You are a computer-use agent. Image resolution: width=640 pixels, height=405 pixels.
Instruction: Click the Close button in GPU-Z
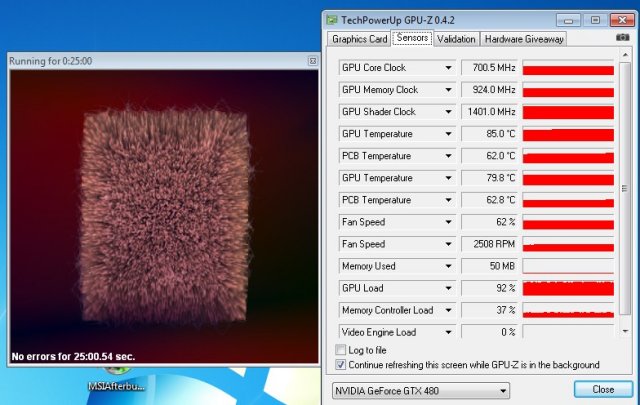click(603, 389)
